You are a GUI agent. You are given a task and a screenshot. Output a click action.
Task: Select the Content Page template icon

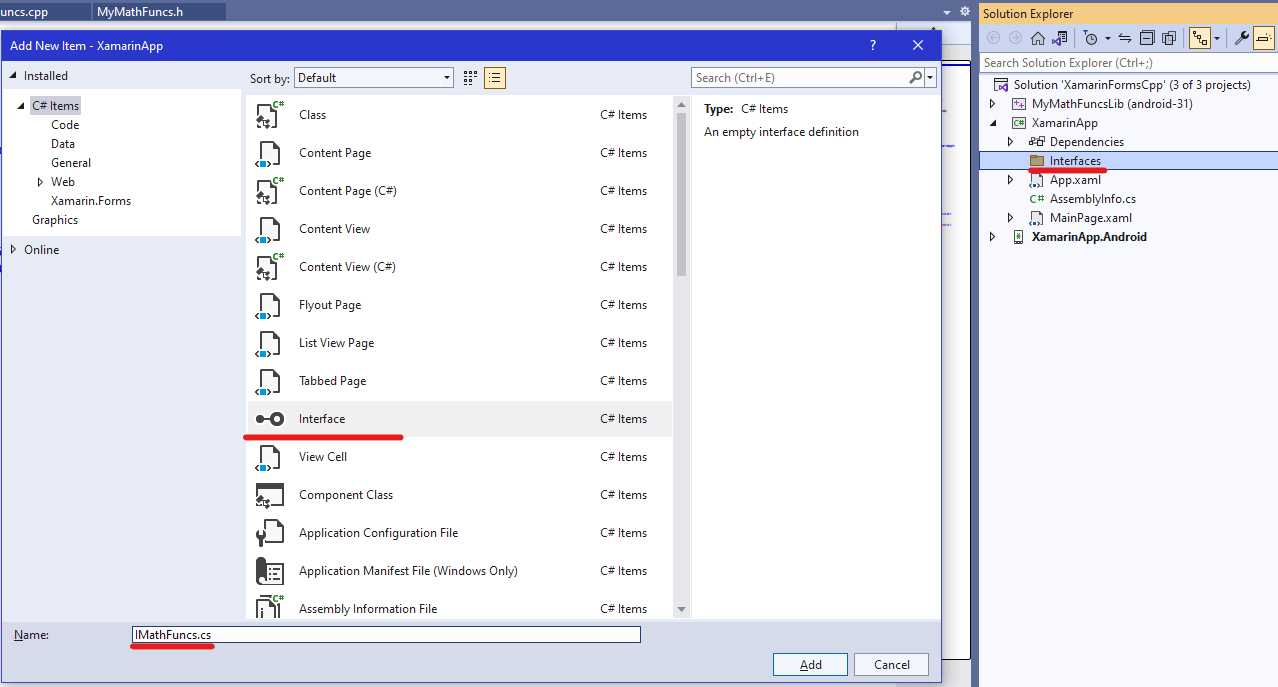click(x=268, y=152)
